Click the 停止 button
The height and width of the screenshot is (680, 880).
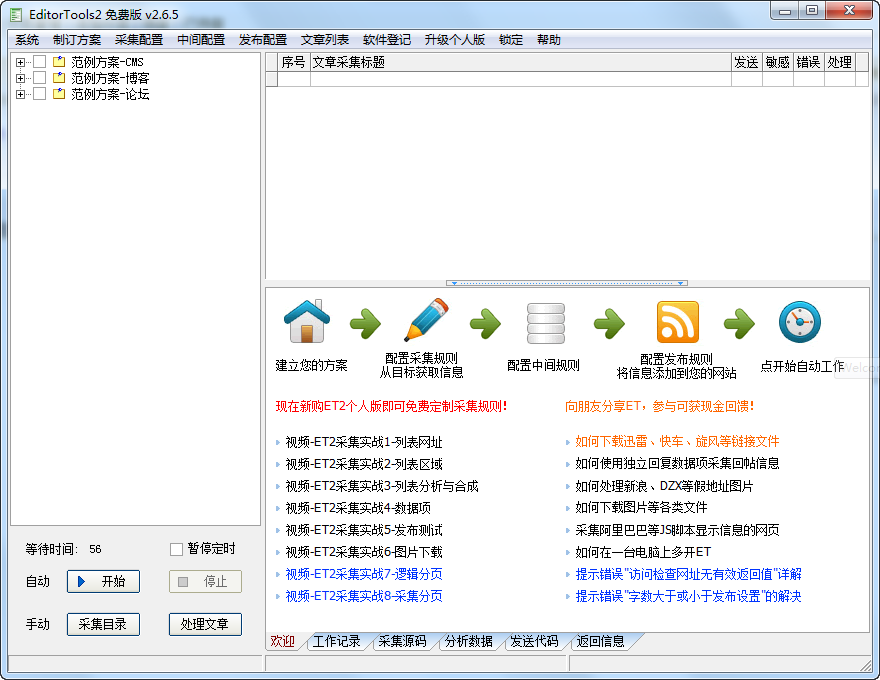tap(205, 581)
